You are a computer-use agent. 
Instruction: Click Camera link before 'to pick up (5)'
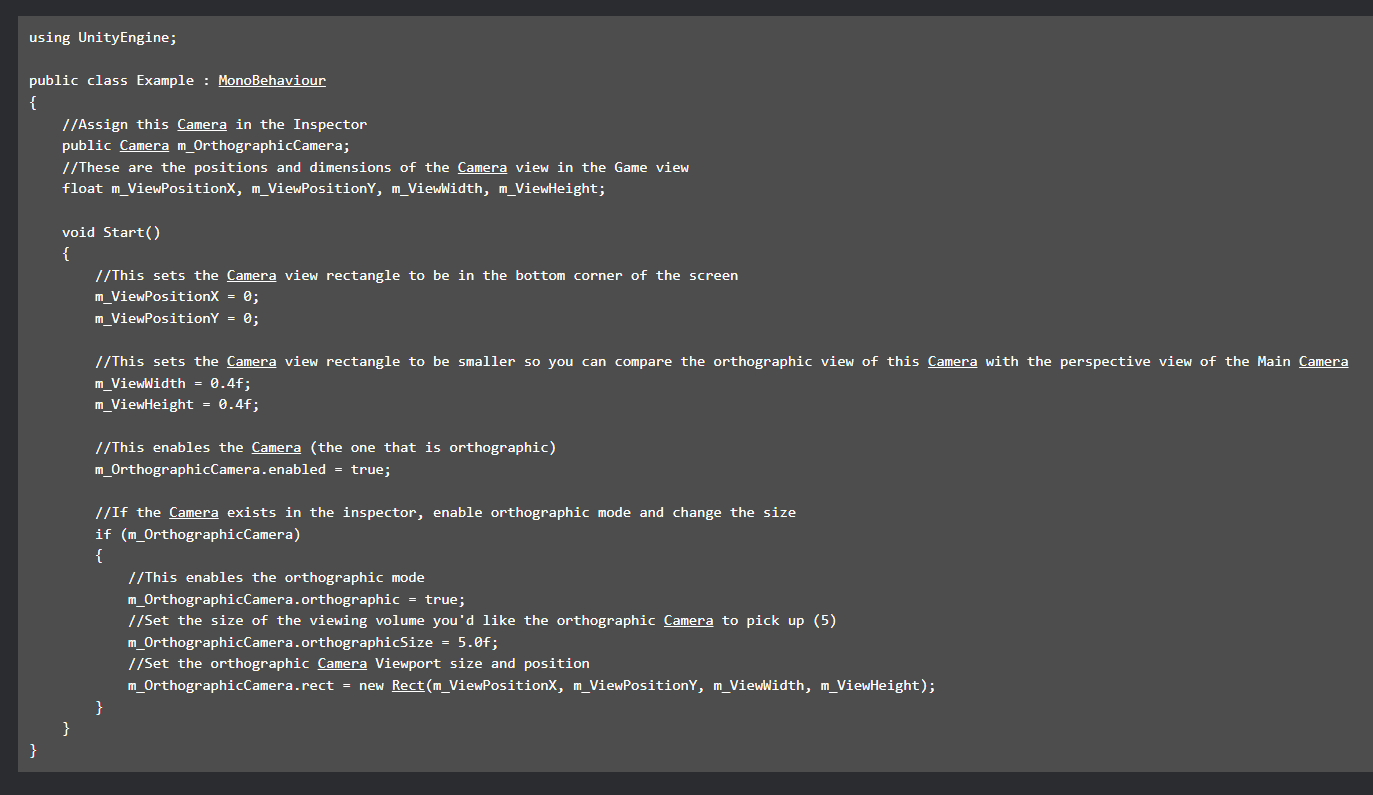(x=688, y=620)
